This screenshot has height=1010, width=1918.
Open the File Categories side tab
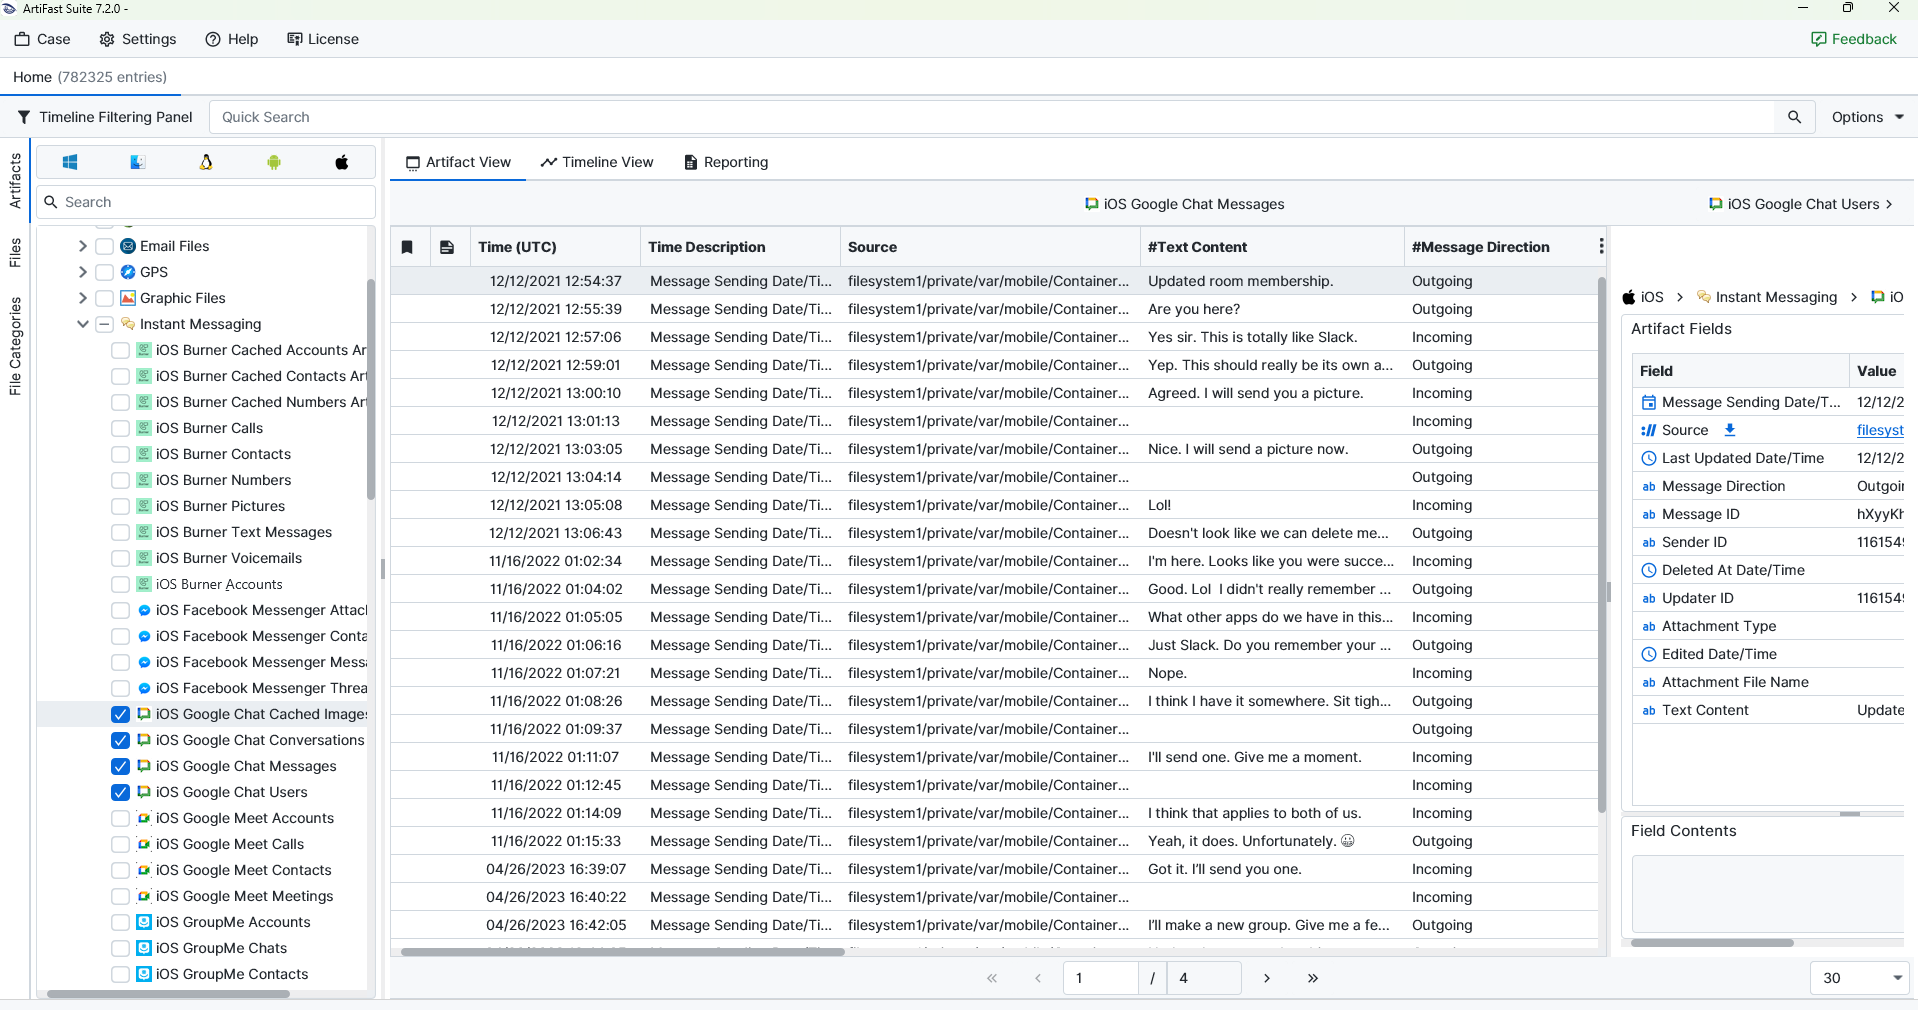coord(15,346)
